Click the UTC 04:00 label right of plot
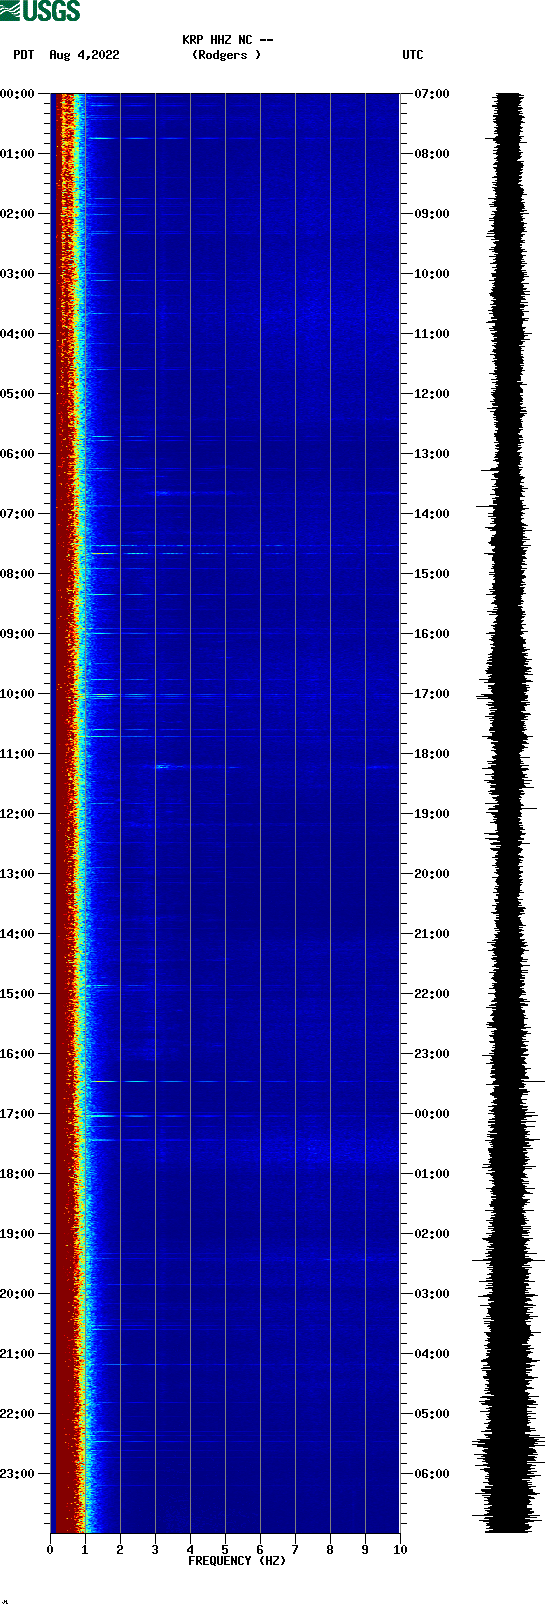 [432, 1354]
